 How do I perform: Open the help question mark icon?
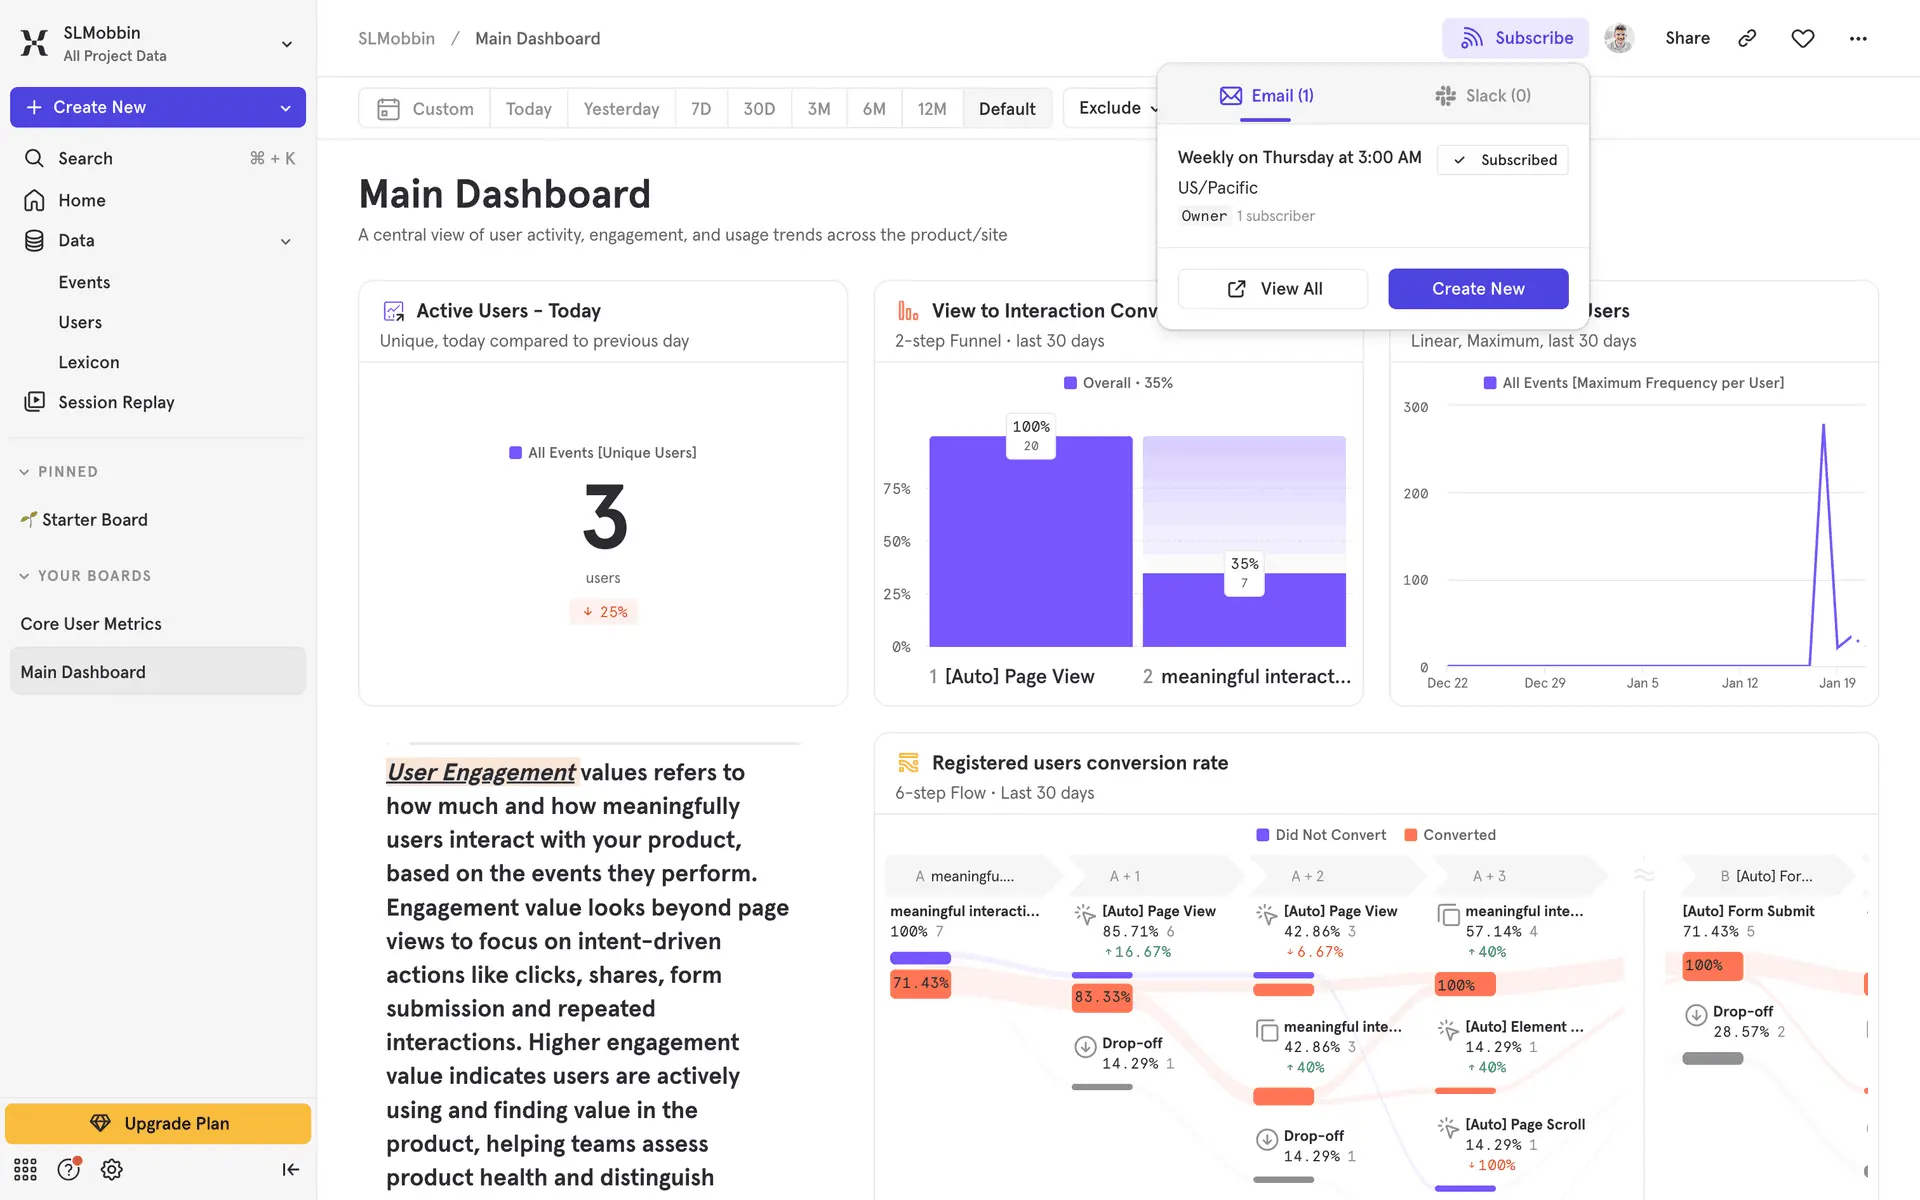(x=68, y=1169)
